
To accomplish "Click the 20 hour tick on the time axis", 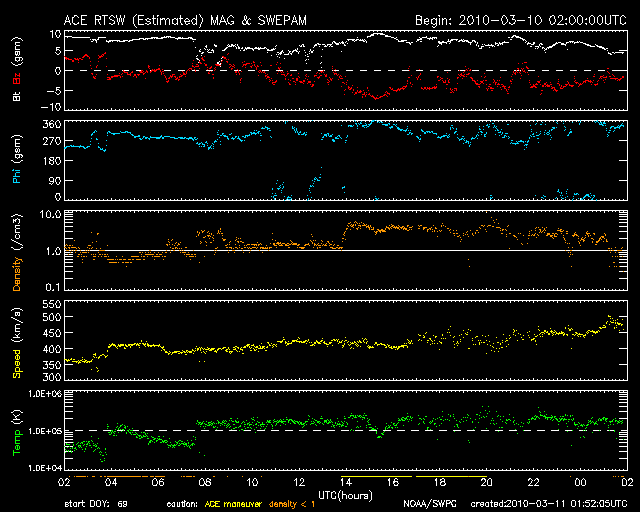I will pos(486,482).
